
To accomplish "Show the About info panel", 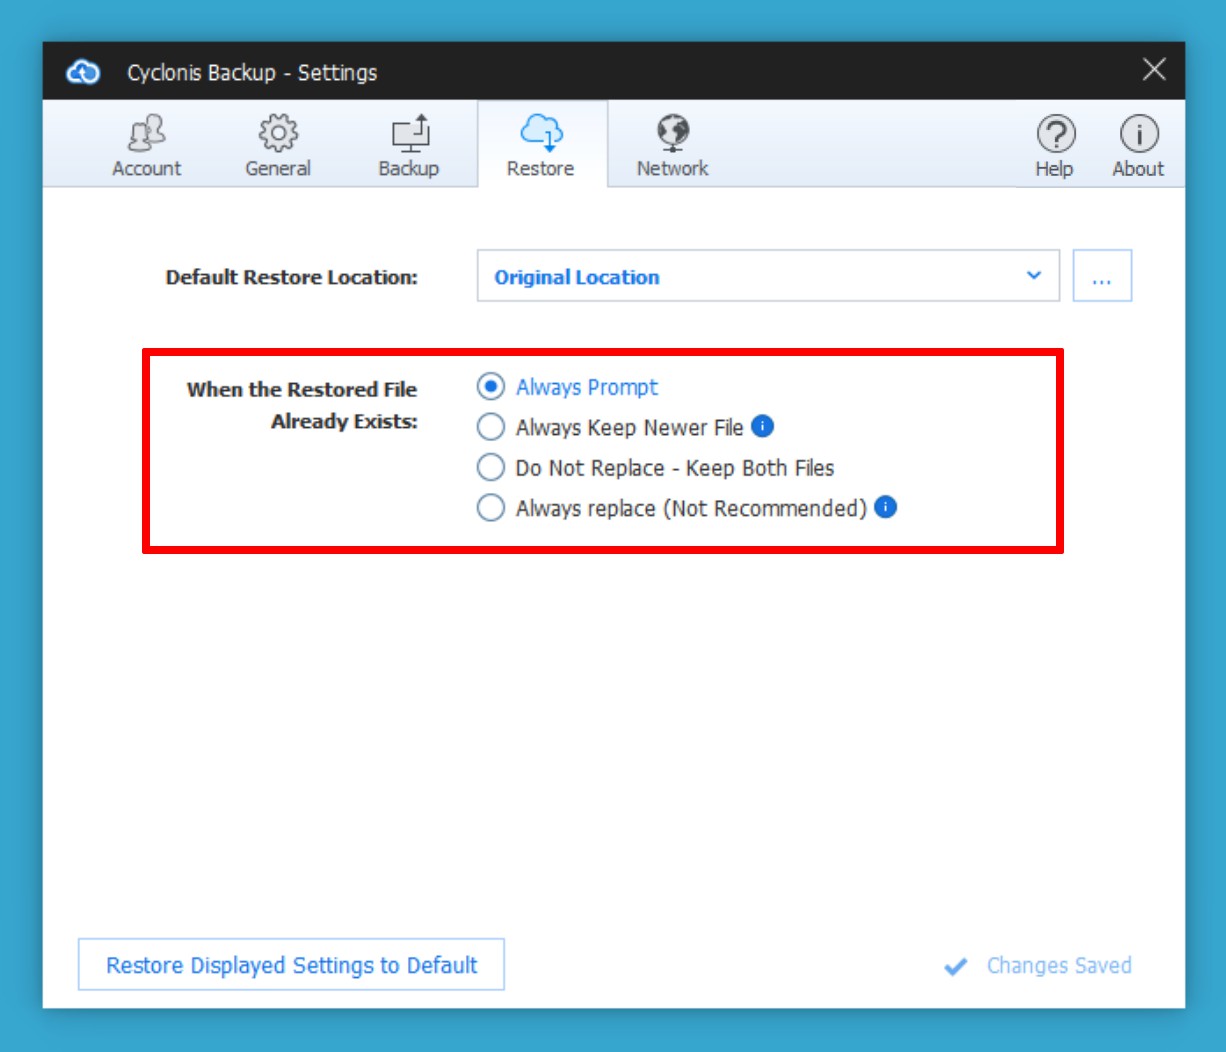I will click(x=1138, y=146).
